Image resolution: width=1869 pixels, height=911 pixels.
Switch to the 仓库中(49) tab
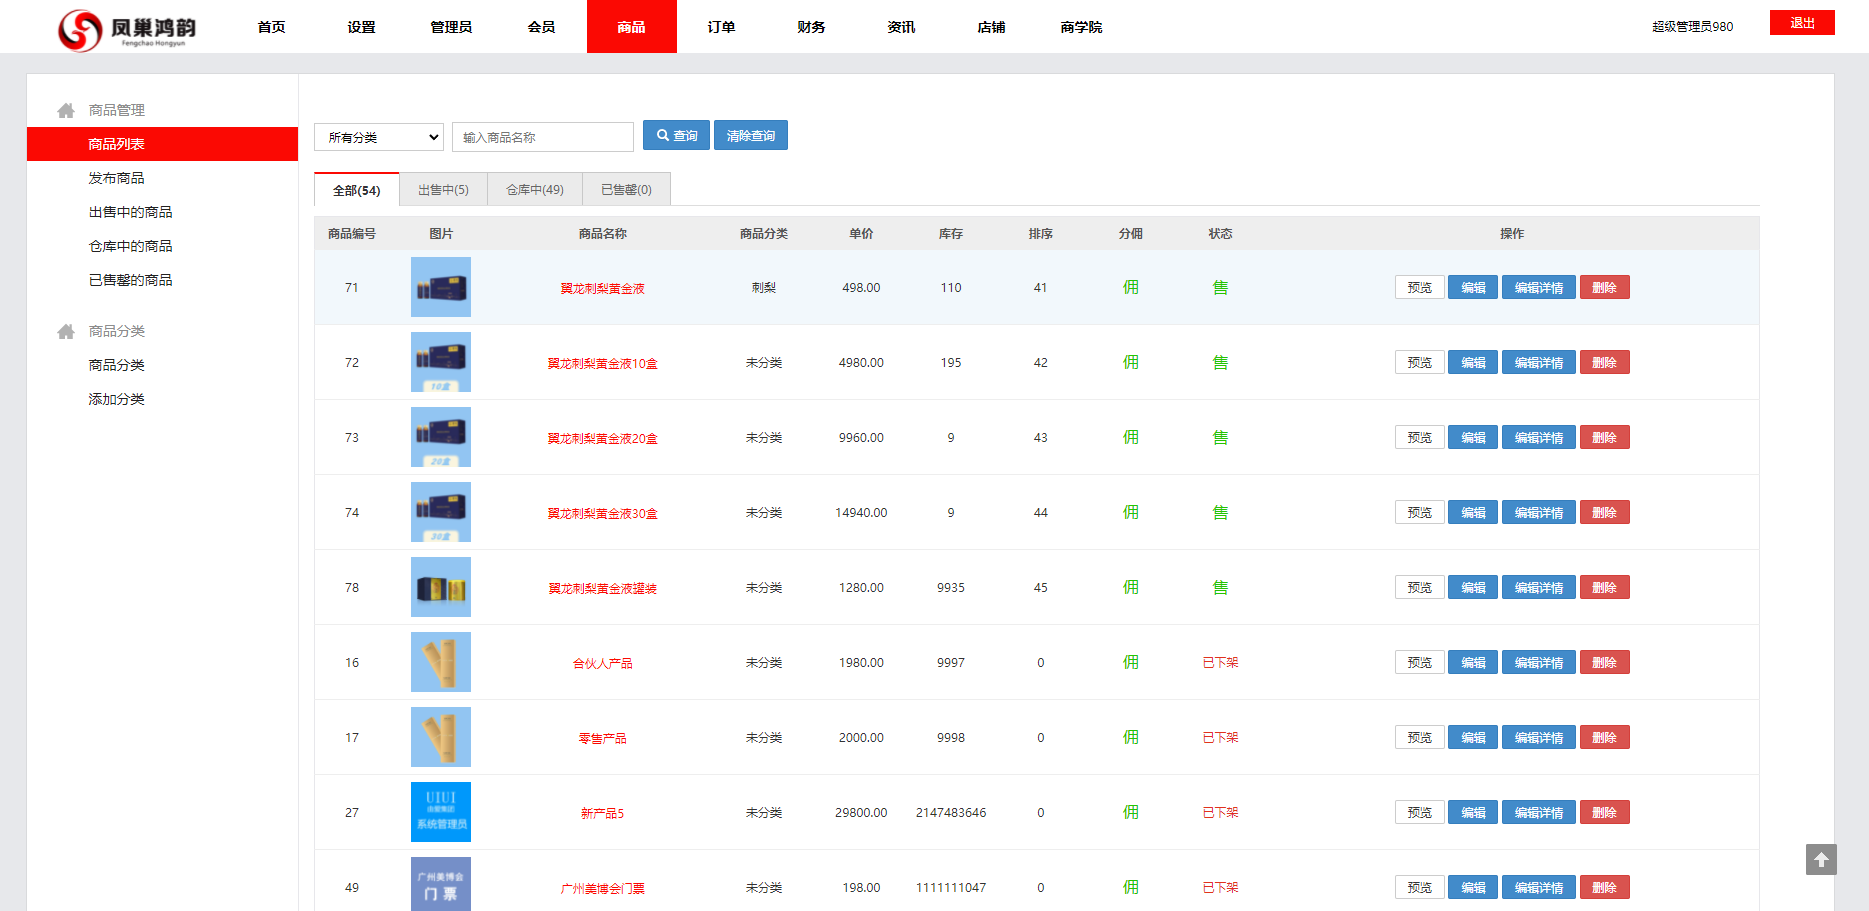coord(535,190)
